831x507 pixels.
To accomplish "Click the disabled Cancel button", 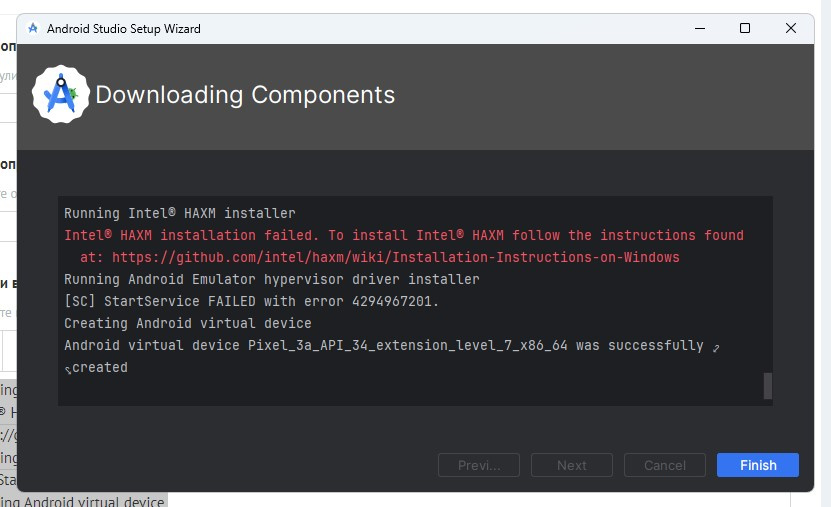I will (x=665, y=465).
